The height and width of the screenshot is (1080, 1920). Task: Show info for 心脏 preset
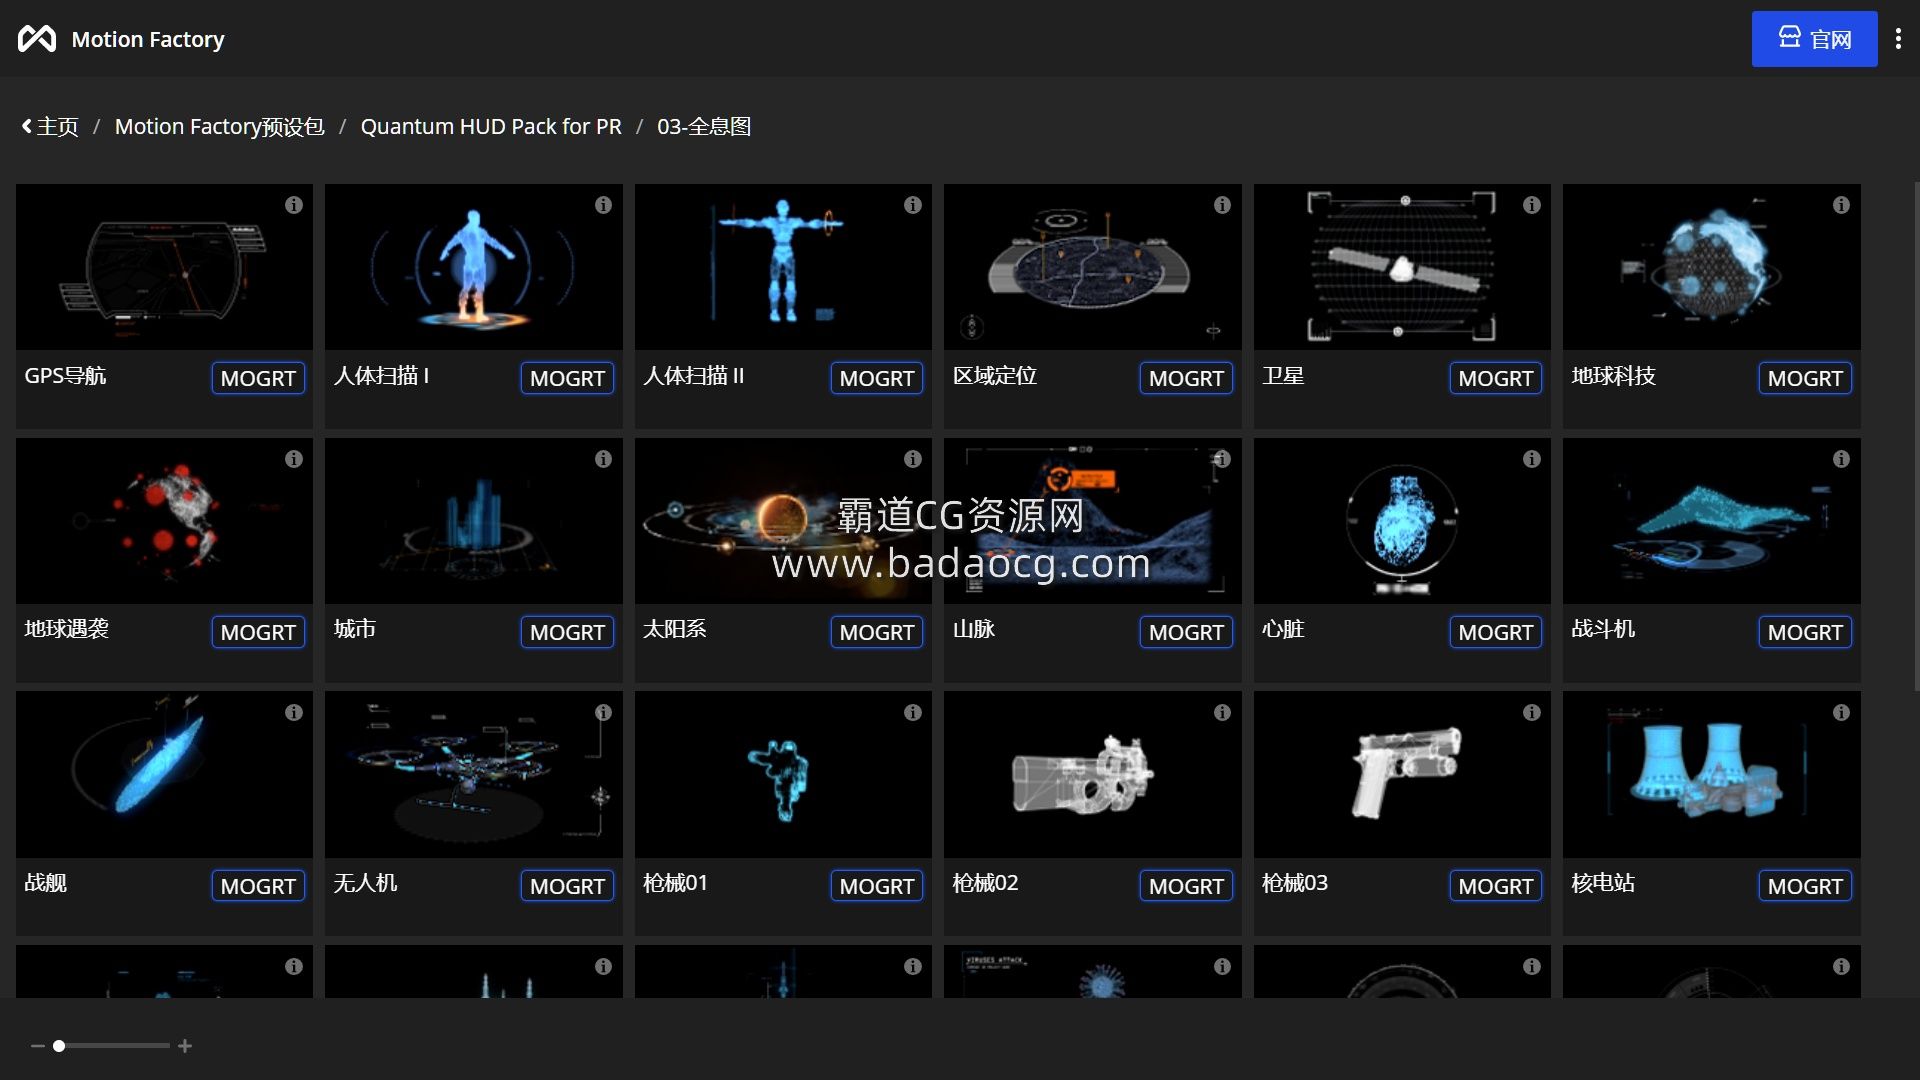(x=1531, y=459)
